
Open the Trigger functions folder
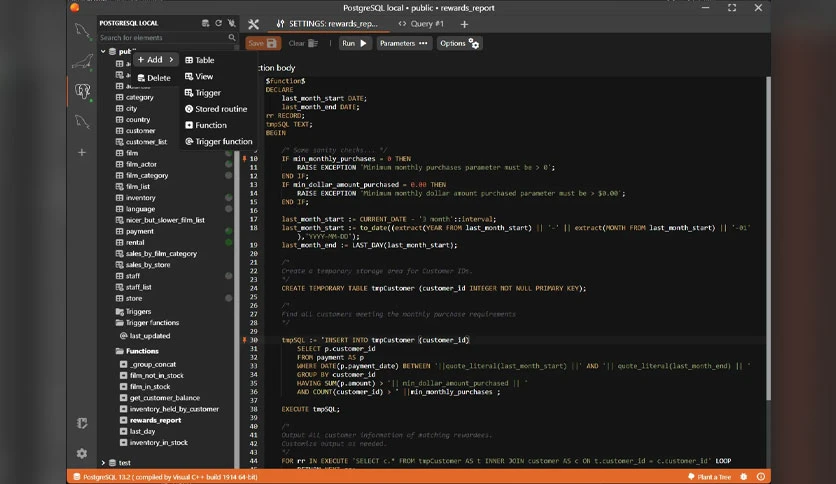point(147,322)
